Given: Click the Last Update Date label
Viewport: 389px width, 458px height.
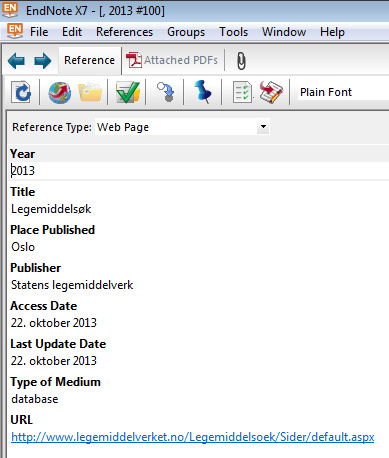Looking at the screenshot, I should 58,344.
